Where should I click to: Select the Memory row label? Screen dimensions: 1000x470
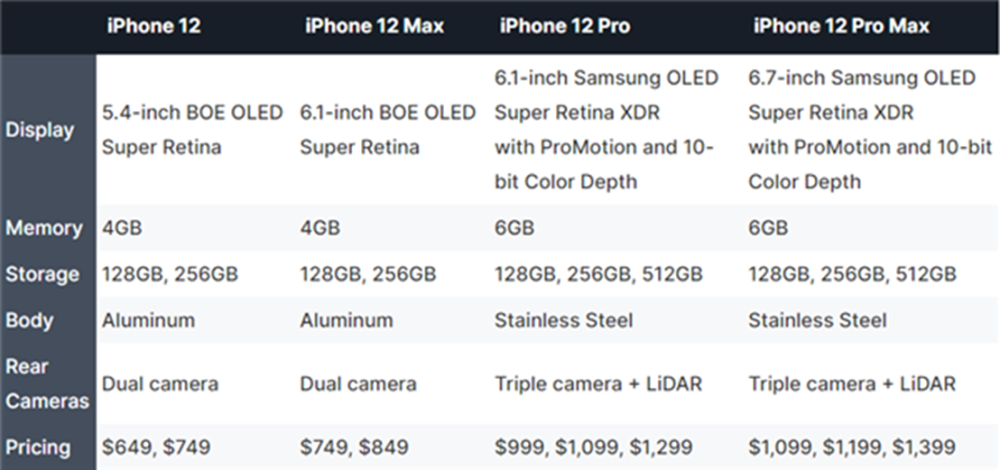pos(44,228)
